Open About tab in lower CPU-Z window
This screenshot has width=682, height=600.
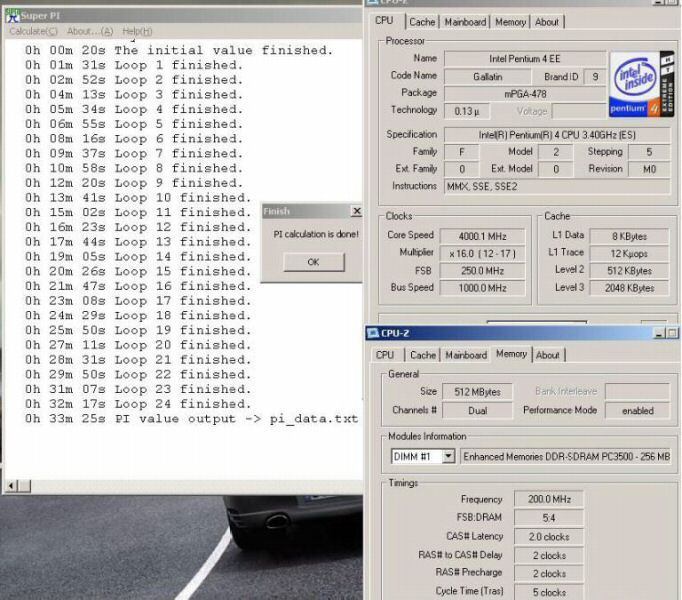point(548,355)
